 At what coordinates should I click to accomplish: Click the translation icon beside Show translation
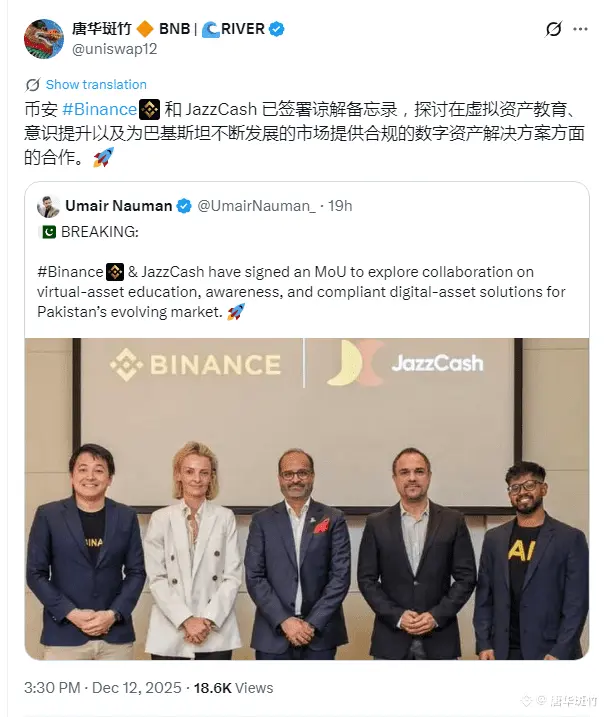(32, 85)
